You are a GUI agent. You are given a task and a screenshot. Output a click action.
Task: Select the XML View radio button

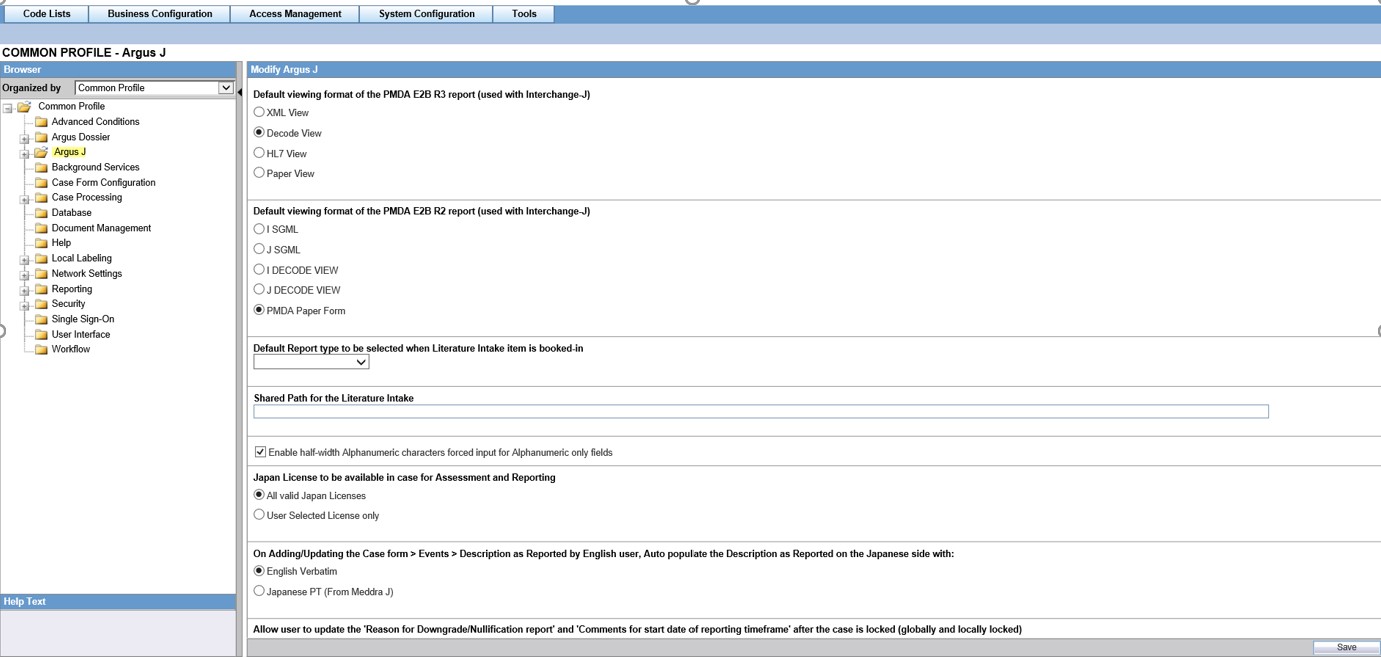point(259,112)
